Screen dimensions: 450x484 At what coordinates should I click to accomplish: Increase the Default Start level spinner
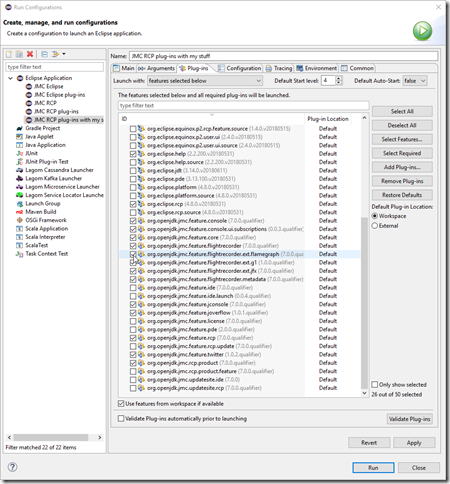[x=339, y=78]
